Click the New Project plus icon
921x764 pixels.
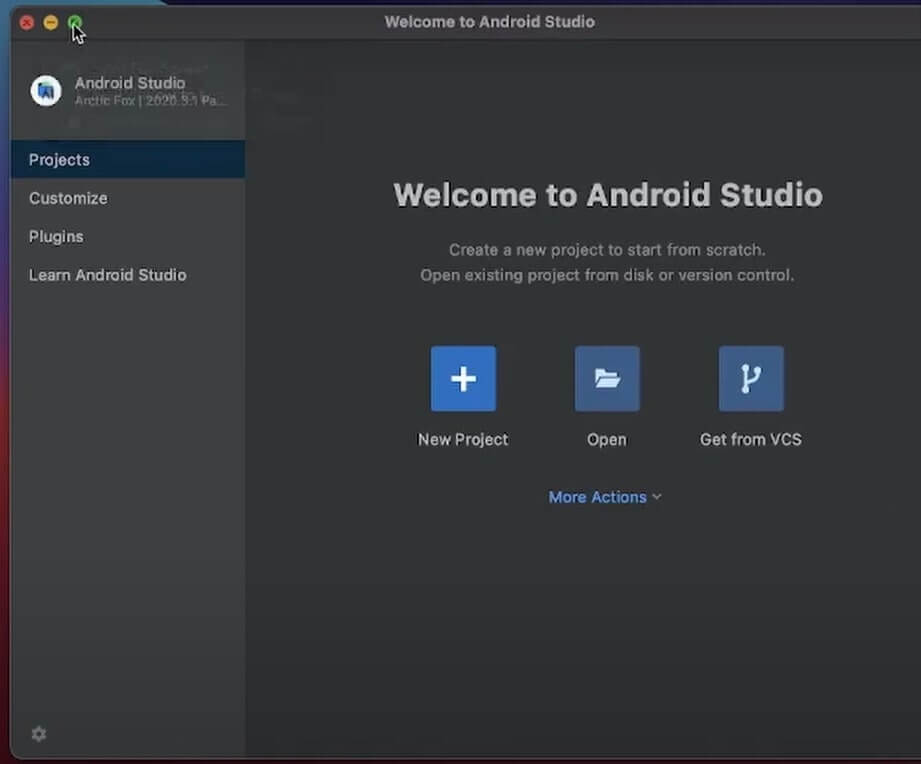pos(463,379)
